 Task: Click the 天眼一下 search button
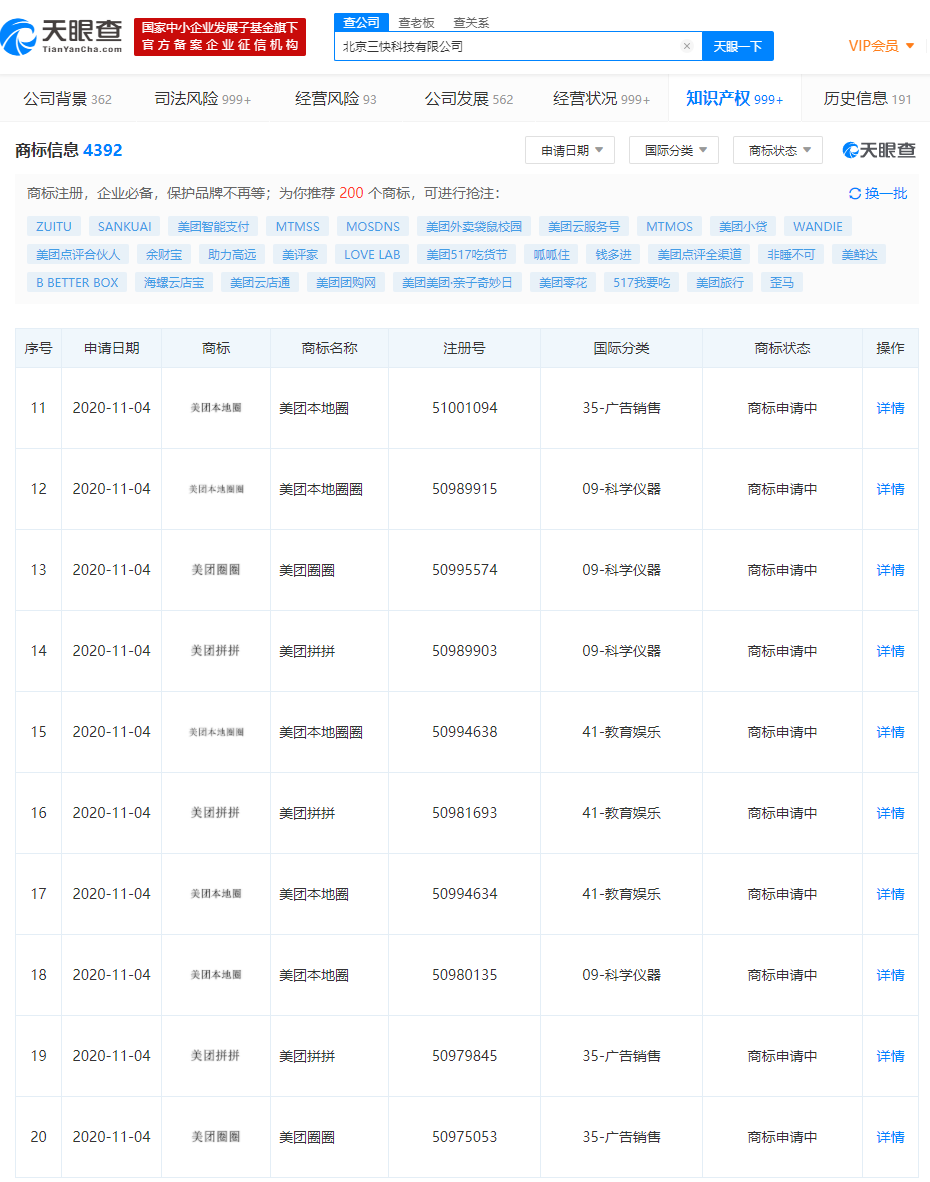737,46
